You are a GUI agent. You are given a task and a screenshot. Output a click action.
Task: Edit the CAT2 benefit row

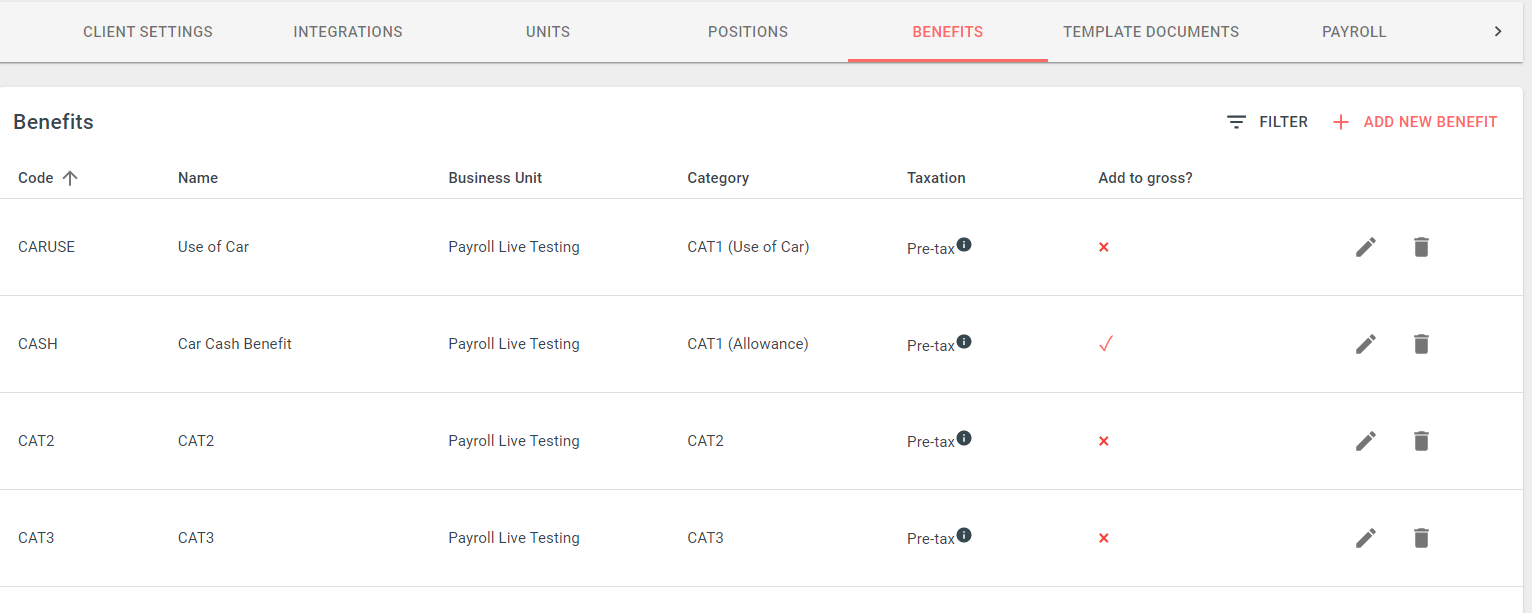[x=1366, y=441]
